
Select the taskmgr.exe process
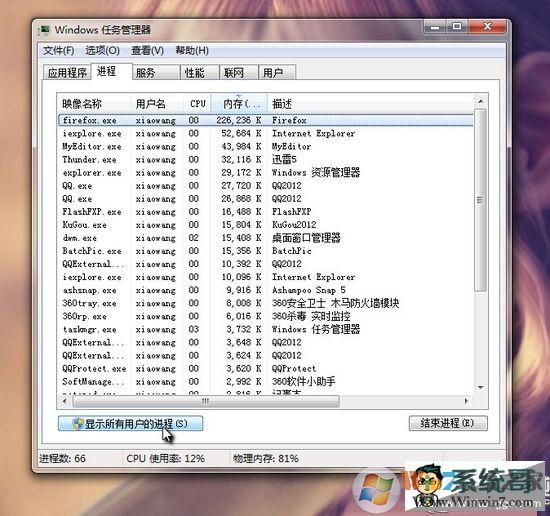coord(266,329)
